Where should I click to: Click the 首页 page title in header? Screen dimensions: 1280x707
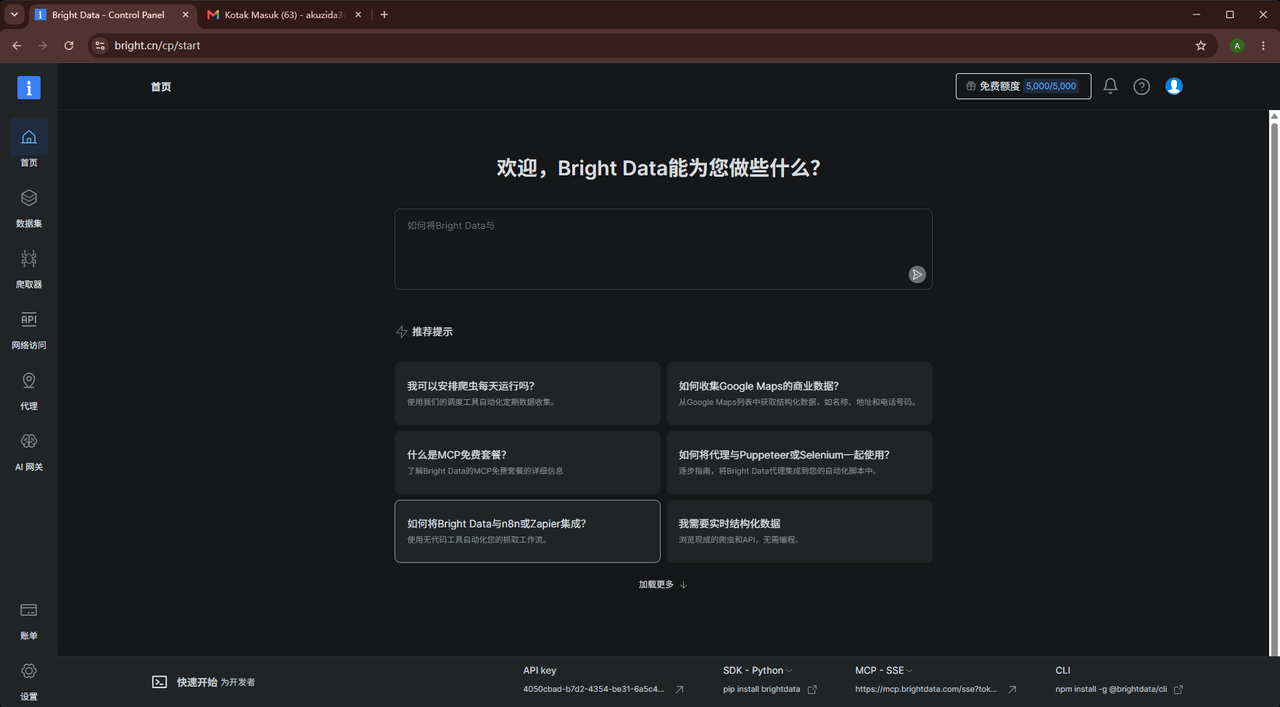(x=161, y=87)
